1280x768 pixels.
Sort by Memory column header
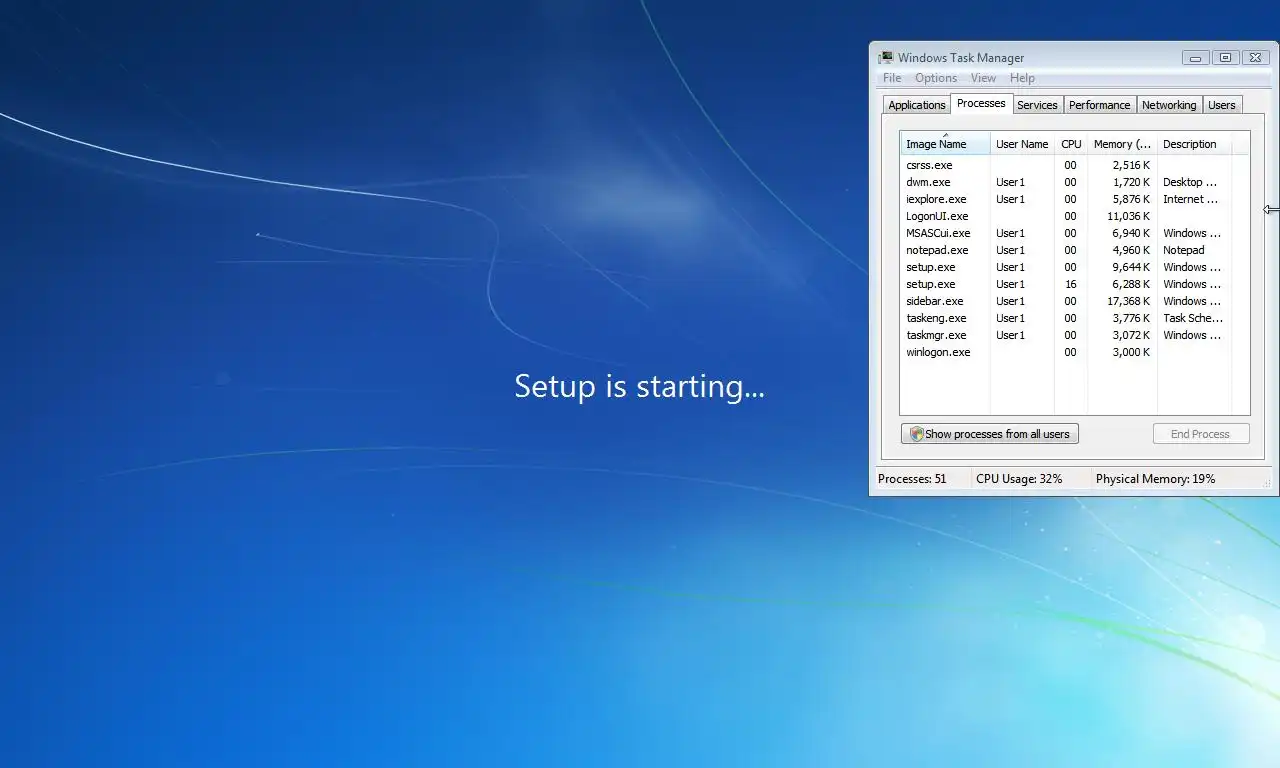[1122, 144]
